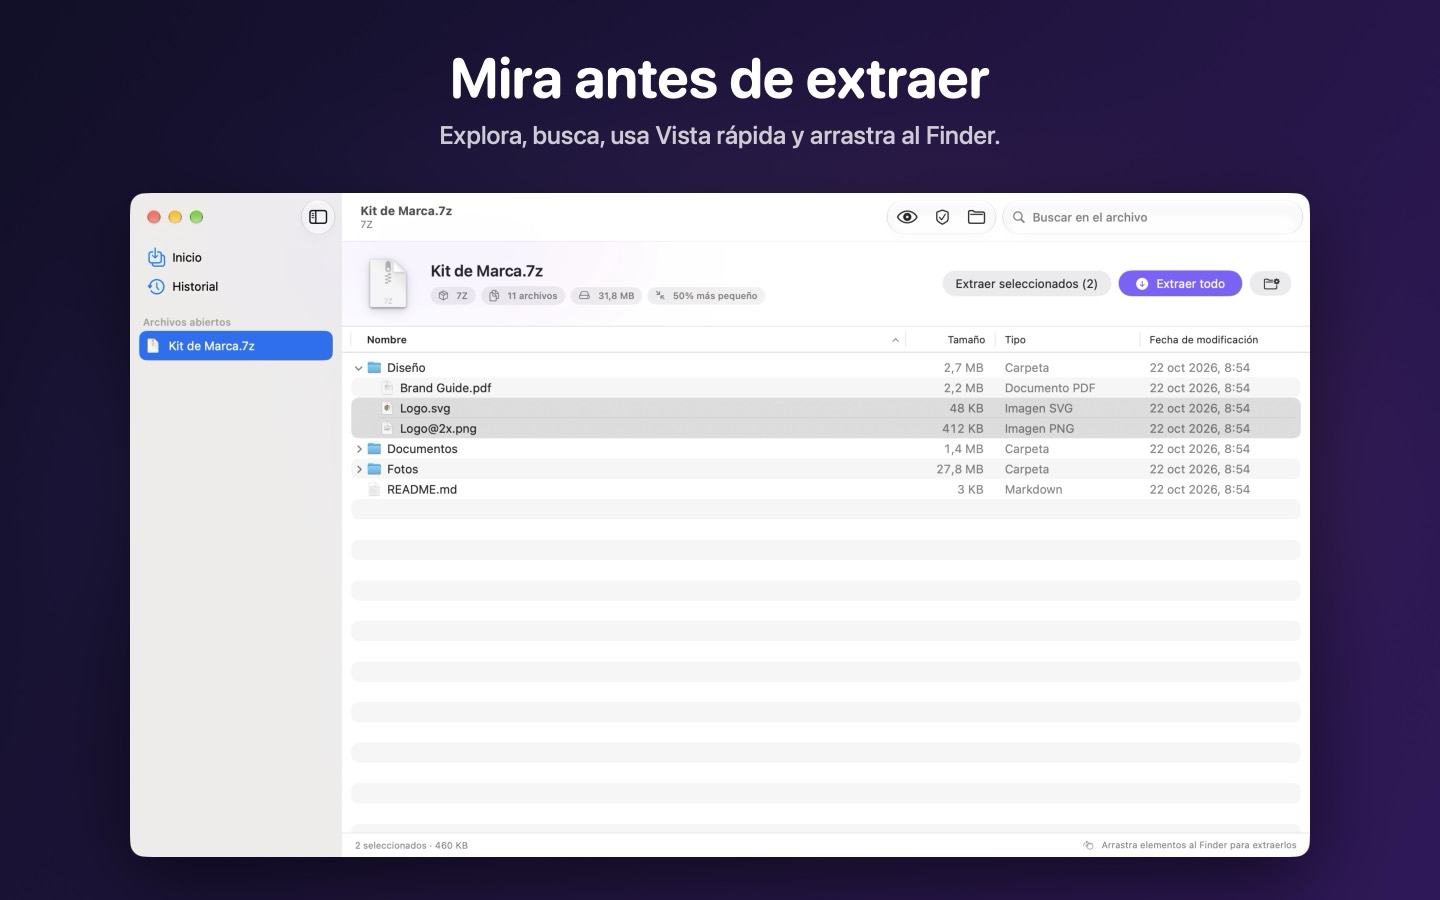Click the 11 archivos badge

tap(523, 296)
